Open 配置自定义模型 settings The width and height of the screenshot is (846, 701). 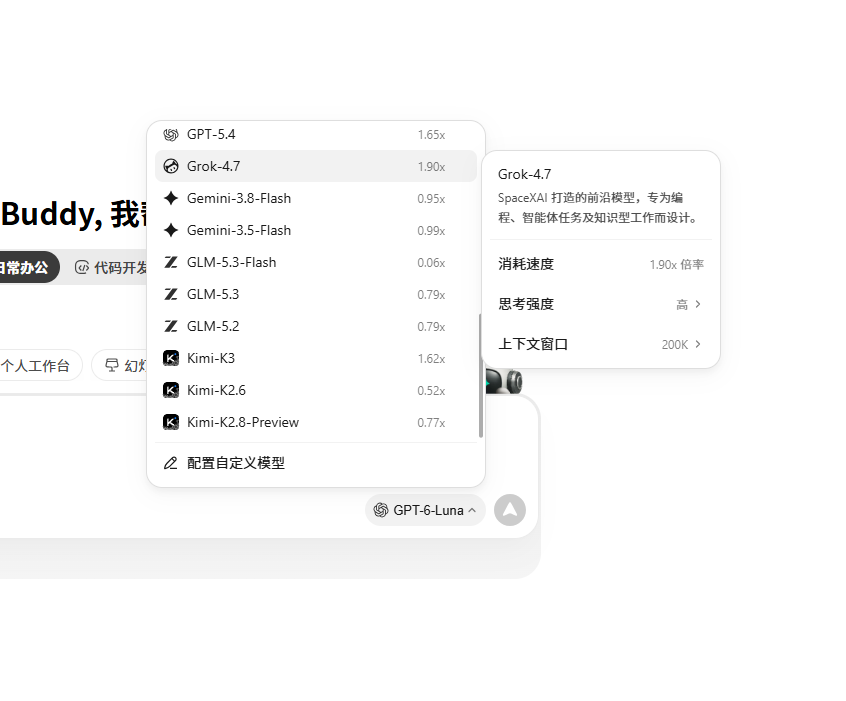(316, 463)
